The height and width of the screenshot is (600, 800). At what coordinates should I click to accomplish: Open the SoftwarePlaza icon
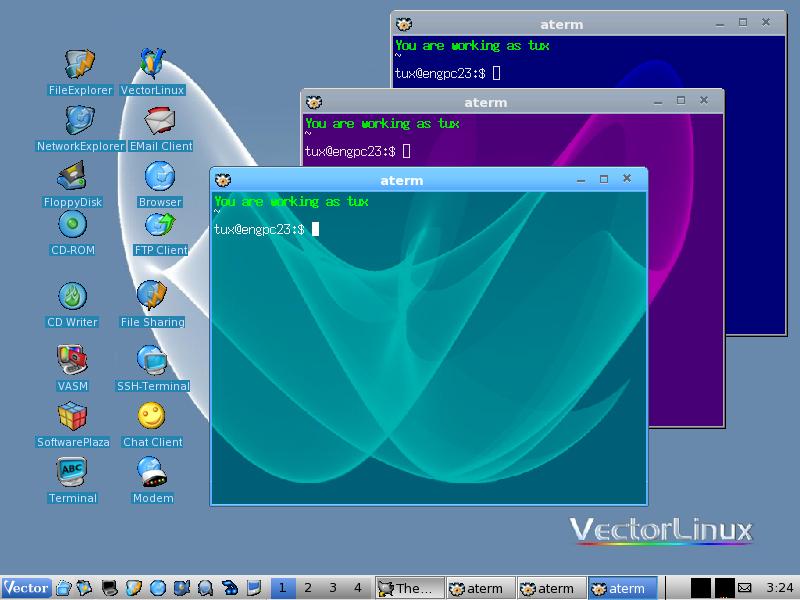[72, 417]
